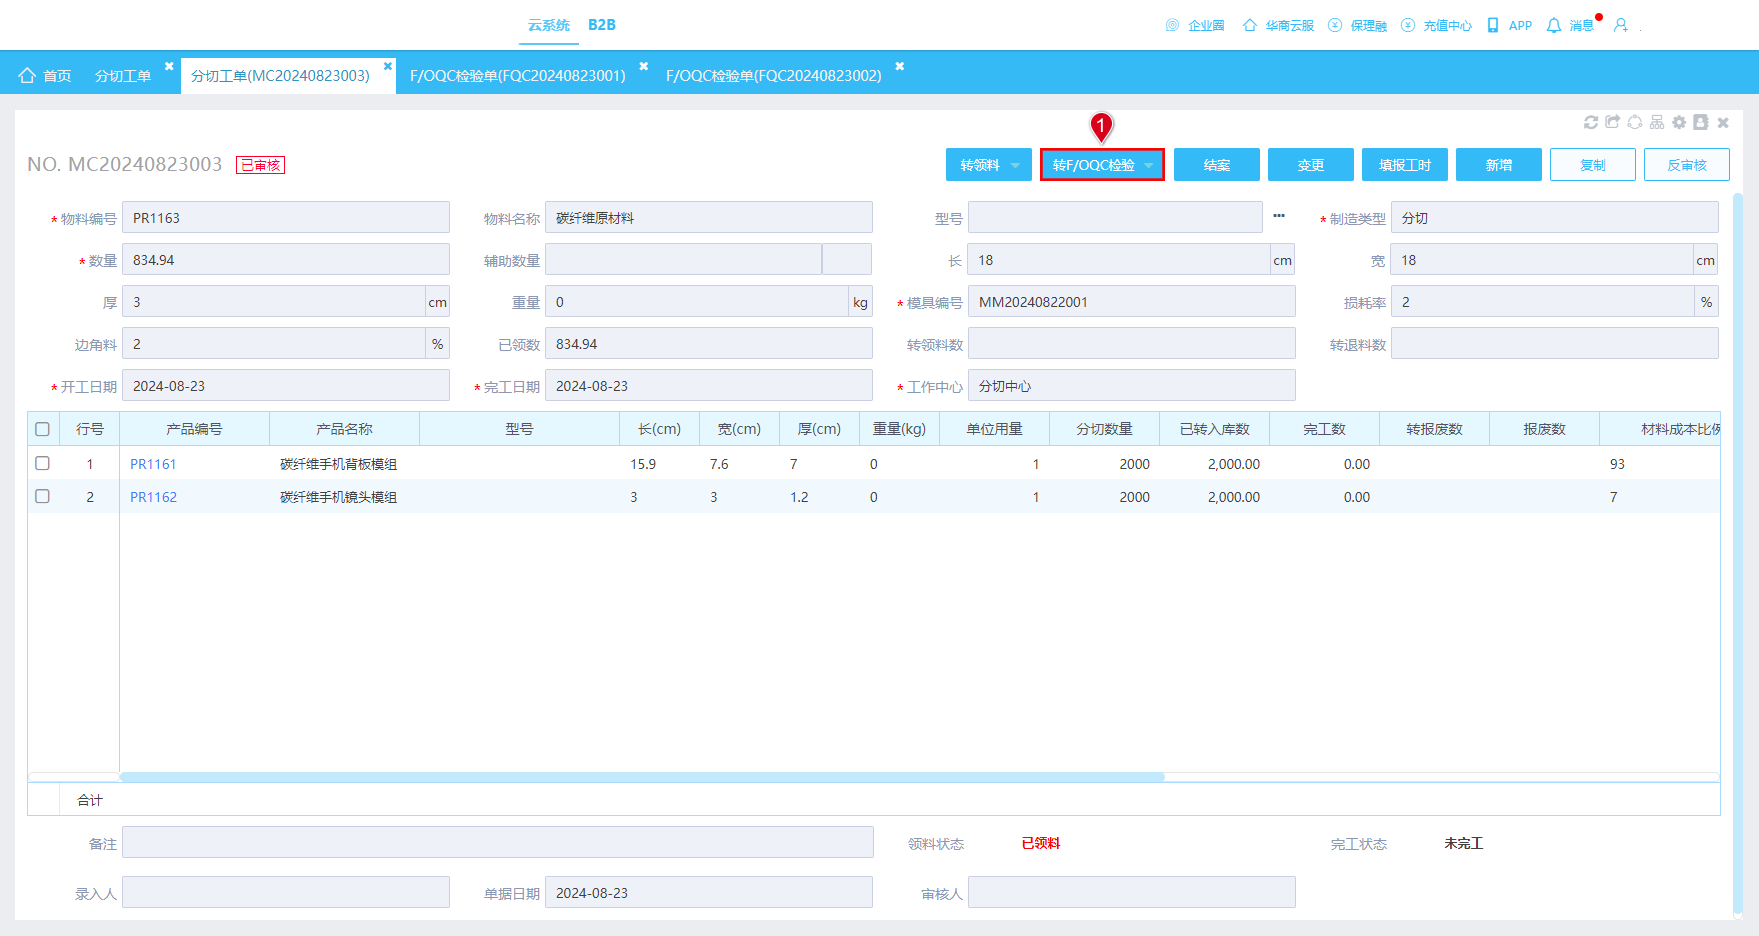
Task: Click the share/export arrow icon
Action: pyautogui.click(x=1613, y=122)
